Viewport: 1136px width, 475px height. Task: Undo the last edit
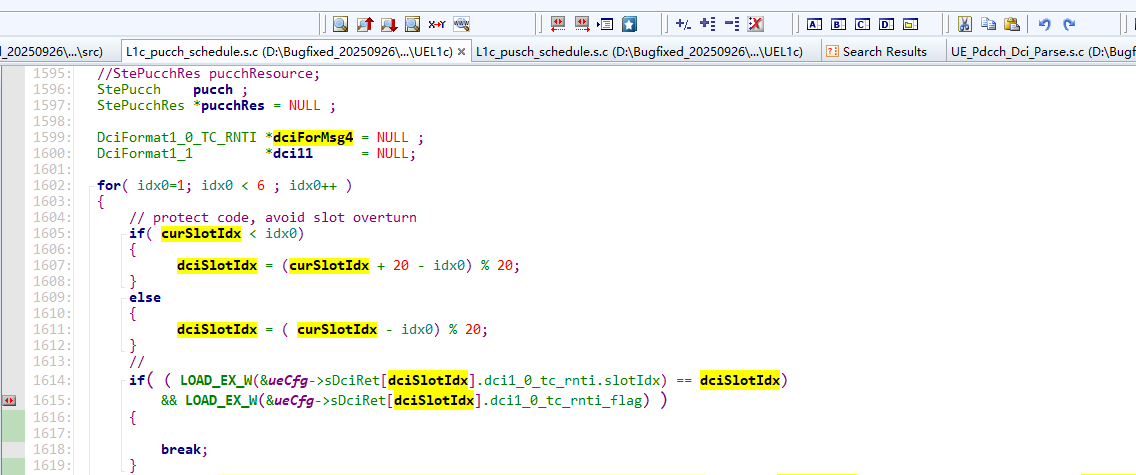1045,24
